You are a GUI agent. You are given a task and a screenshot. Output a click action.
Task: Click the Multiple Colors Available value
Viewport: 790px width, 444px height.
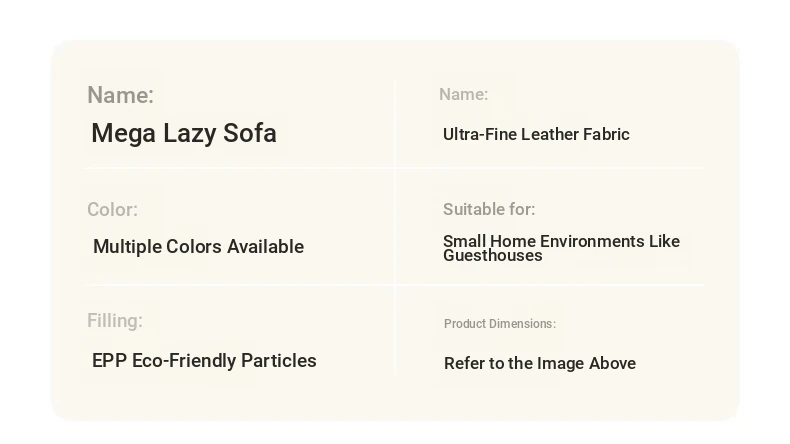199,246
